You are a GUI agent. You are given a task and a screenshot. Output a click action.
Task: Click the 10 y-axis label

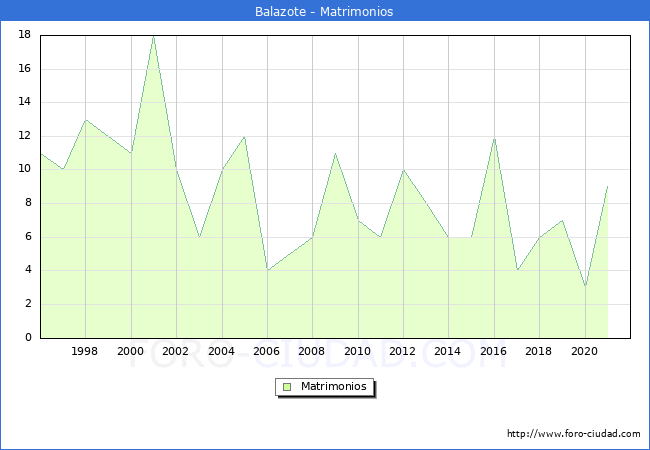[x=25, y=169]
